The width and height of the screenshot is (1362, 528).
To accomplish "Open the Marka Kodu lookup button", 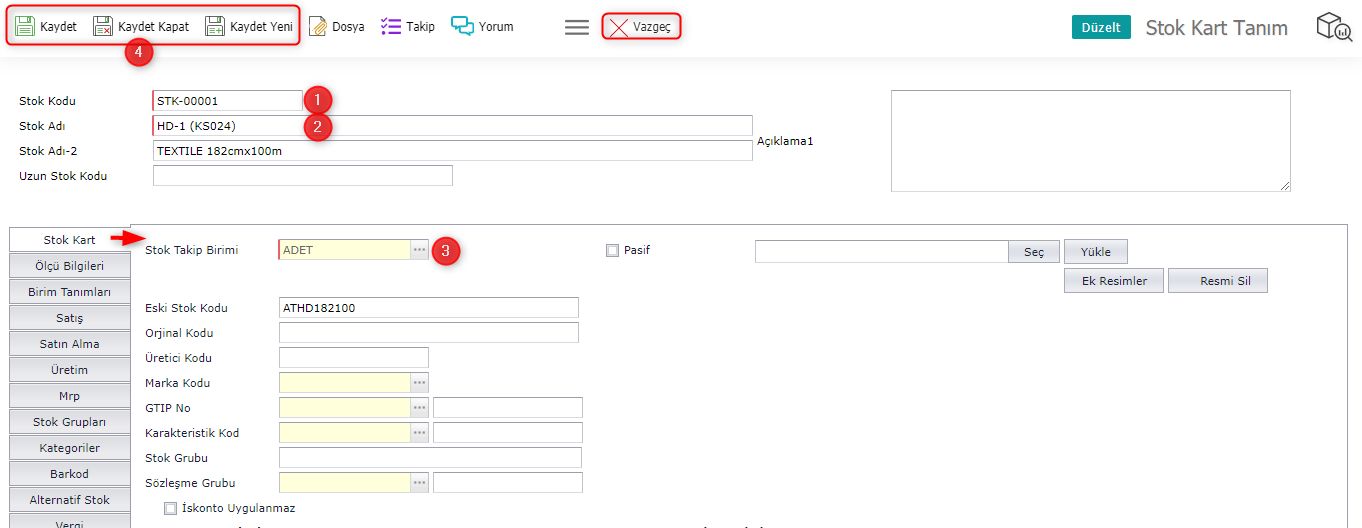I will coord(420,382).
